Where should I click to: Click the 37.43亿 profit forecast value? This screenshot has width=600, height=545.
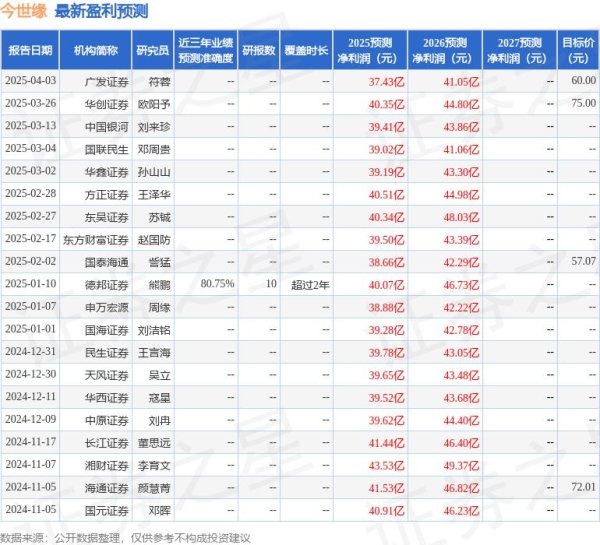[x=386, y=82]
